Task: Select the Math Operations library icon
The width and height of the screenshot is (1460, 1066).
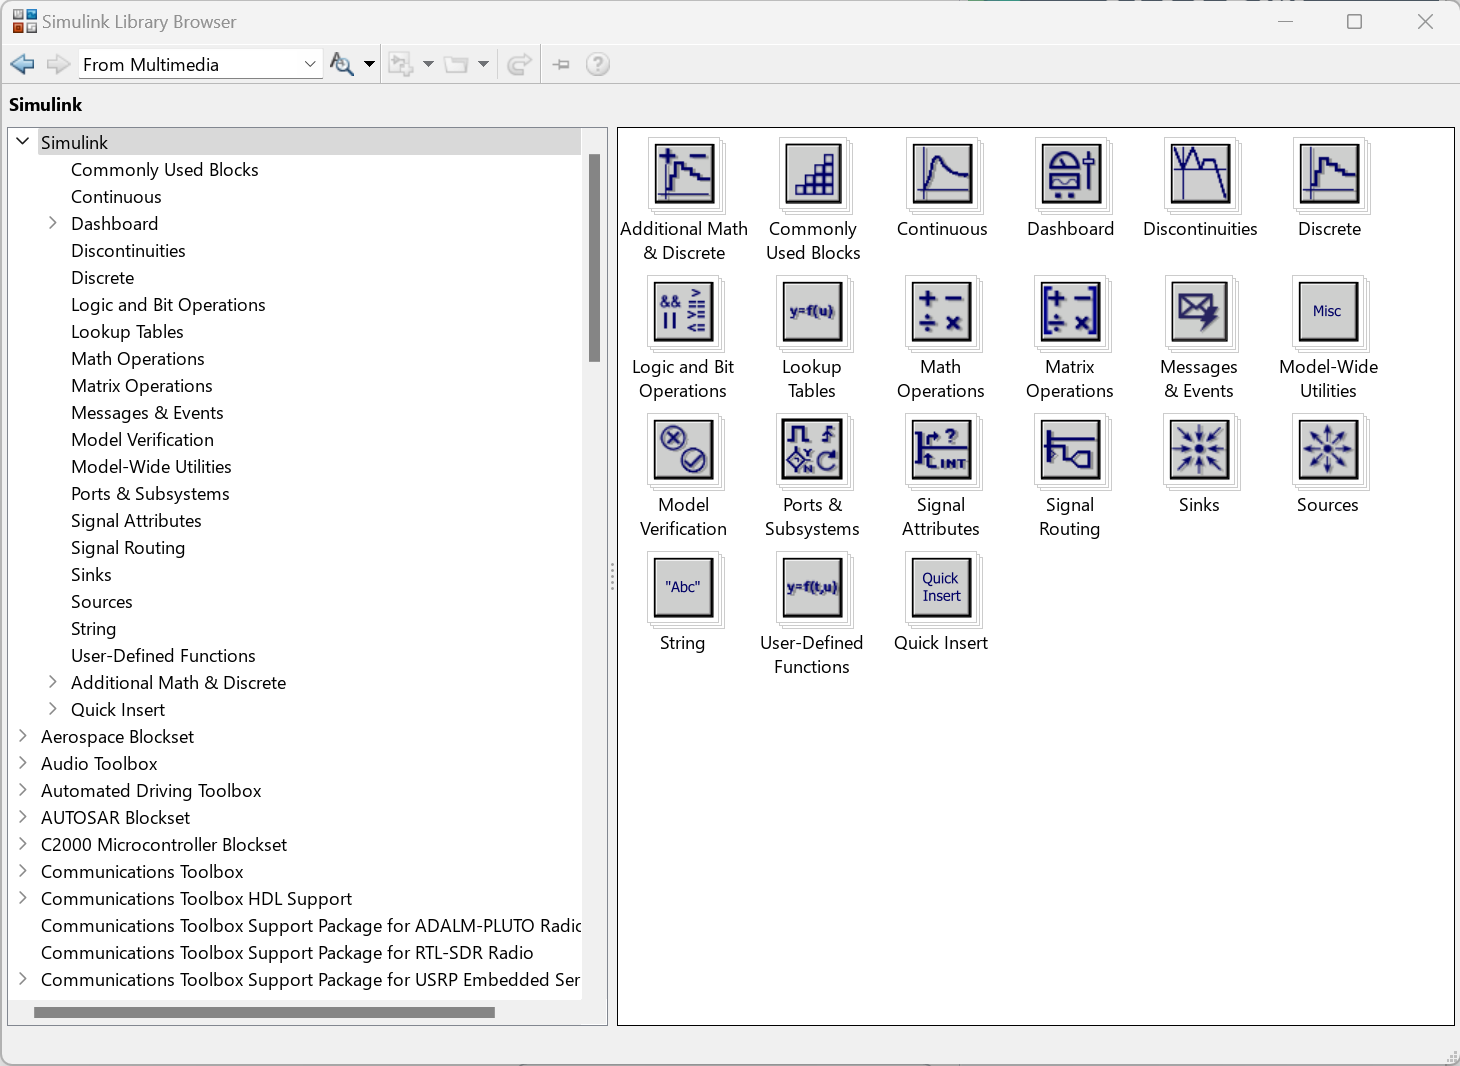Action: [x=940, y=313]
